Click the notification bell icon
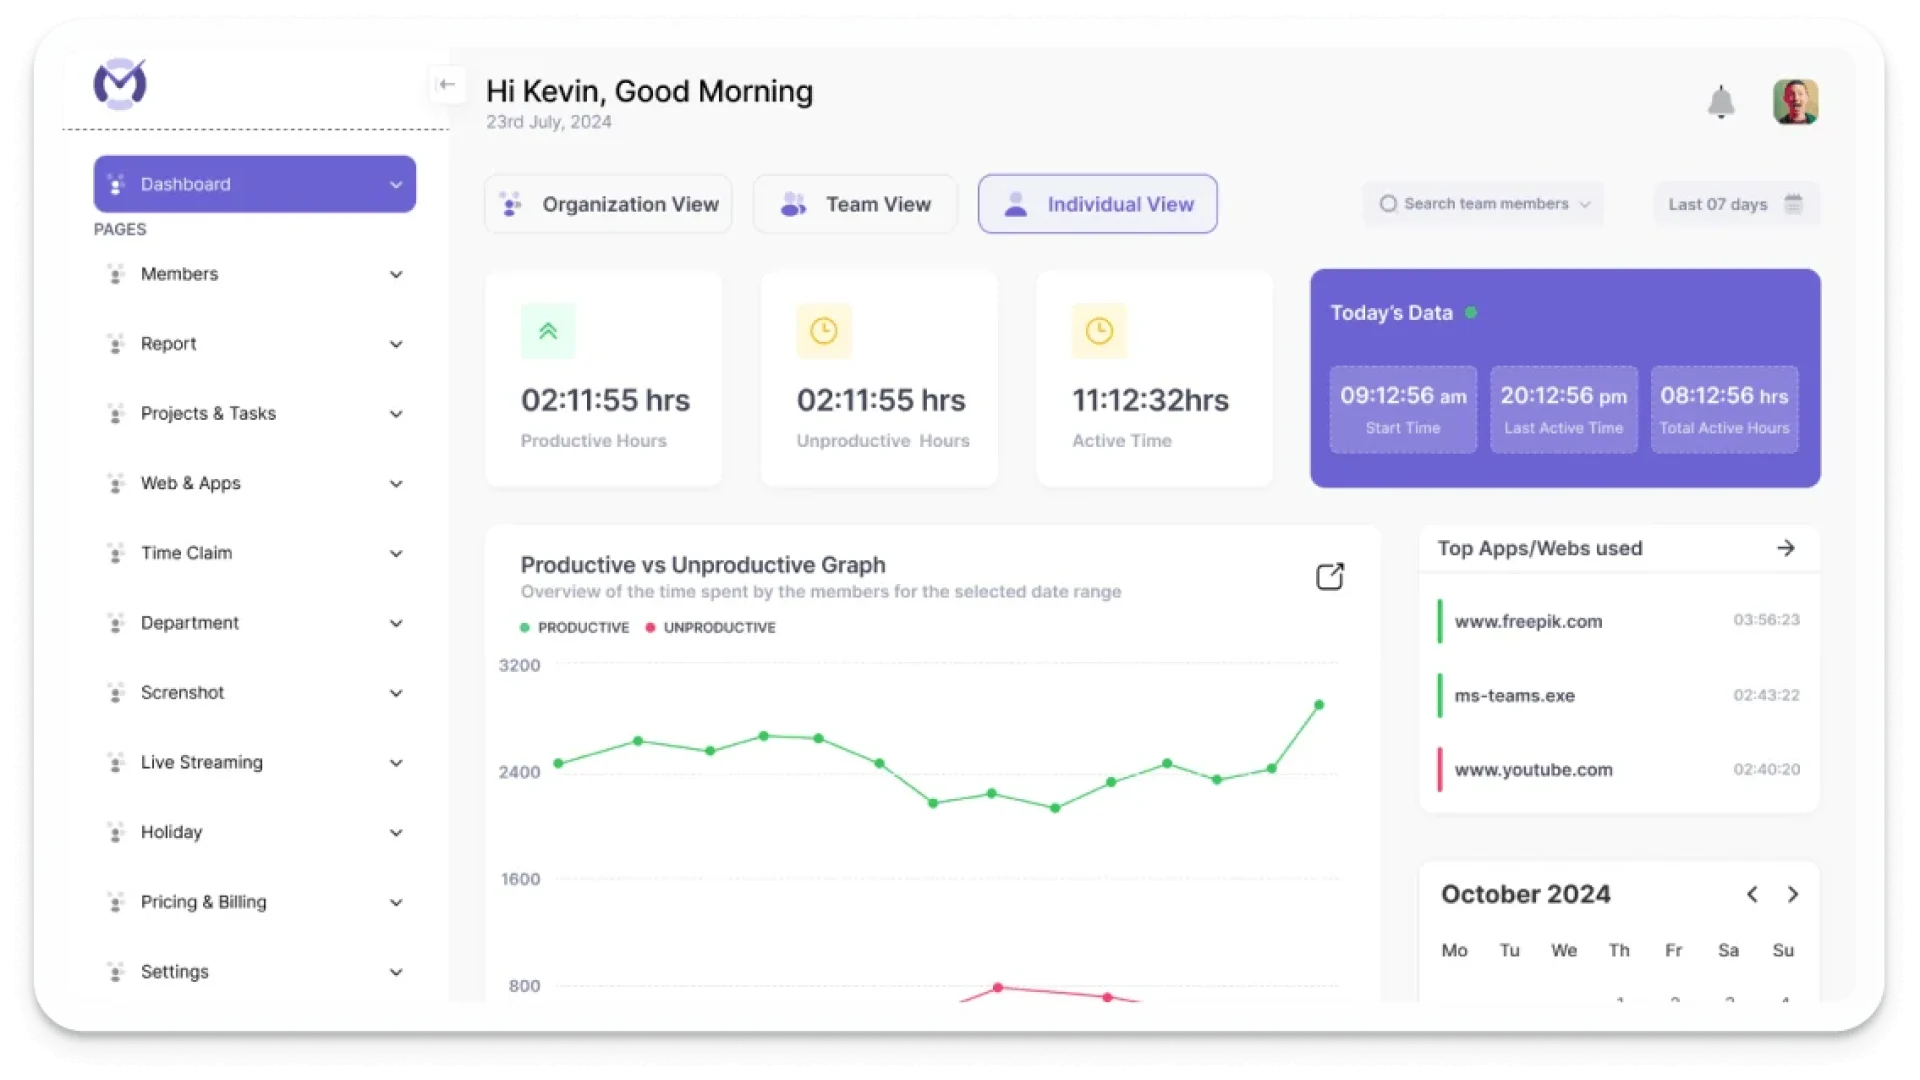Viewport: 1920px width, 1080px height. [1720, 102]
